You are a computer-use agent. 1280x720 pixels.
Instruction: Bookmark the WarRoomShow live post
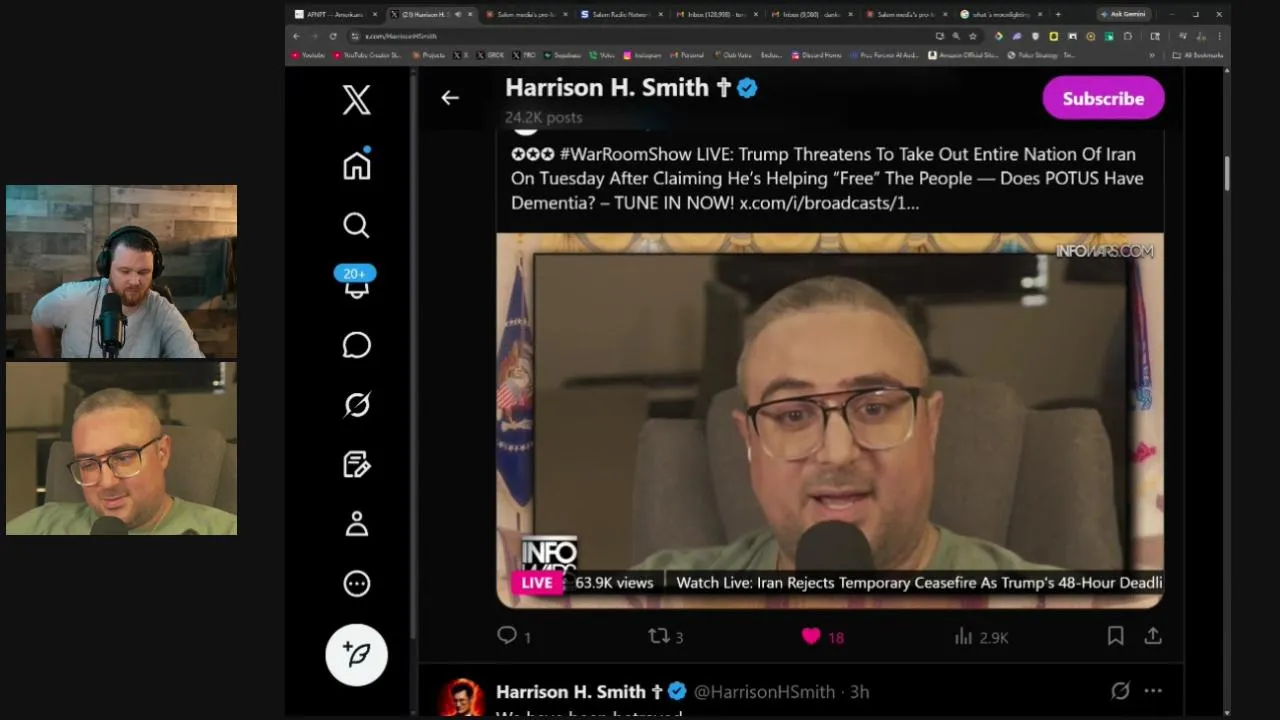point(1115,636)
